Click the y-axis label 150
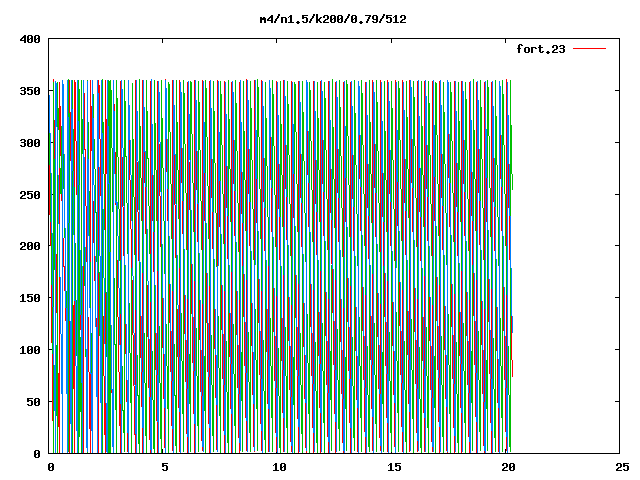640x480 pixels. click(30, 298)
